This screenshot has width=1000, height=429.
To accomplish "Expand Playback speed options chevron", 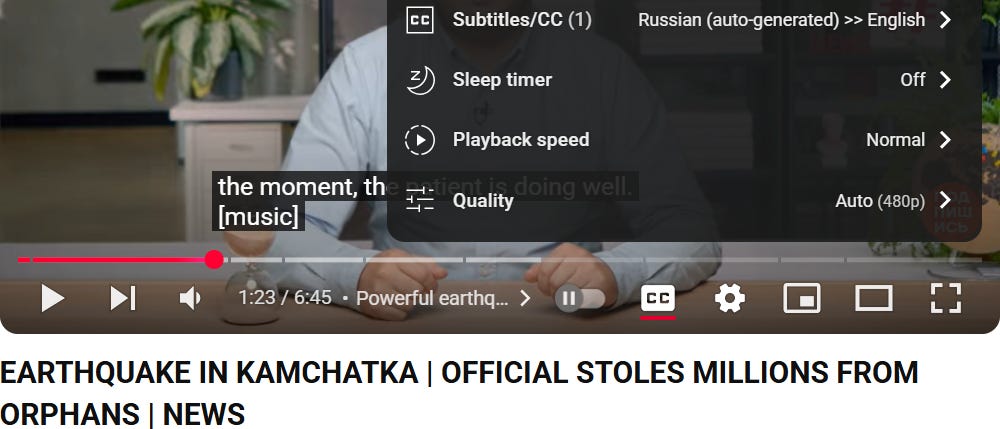I will point(945,140).
